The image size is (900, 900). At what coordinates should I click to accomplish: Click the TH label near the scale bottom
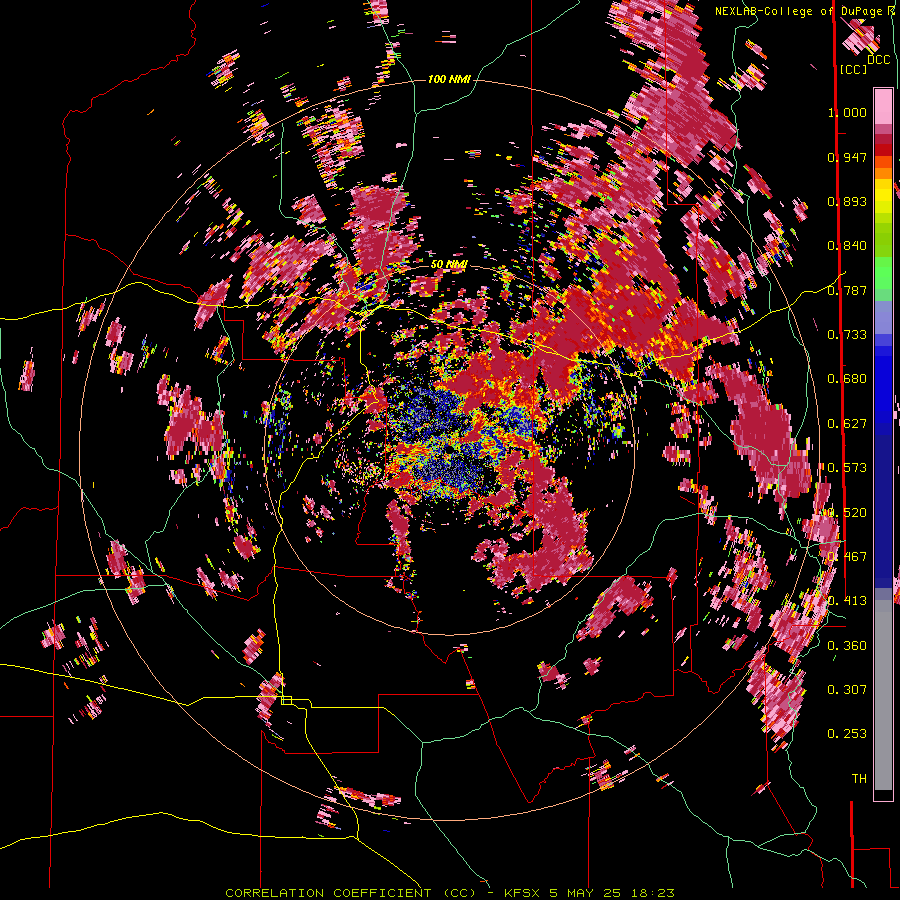point(859,779)
